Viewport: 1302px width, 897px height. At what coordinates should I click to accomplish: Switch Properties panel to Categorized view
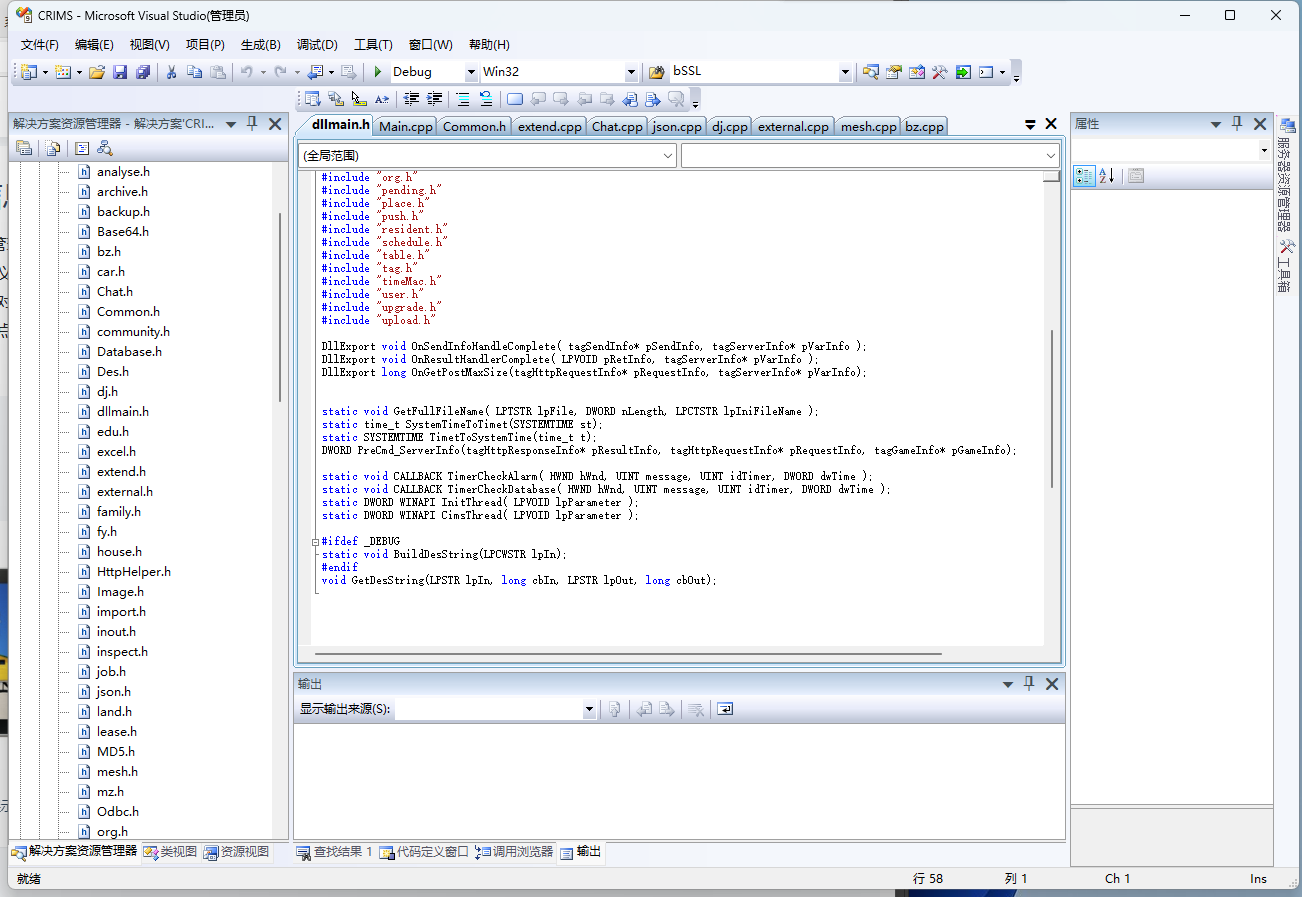pyautogui.click(x=1084, y=176)
